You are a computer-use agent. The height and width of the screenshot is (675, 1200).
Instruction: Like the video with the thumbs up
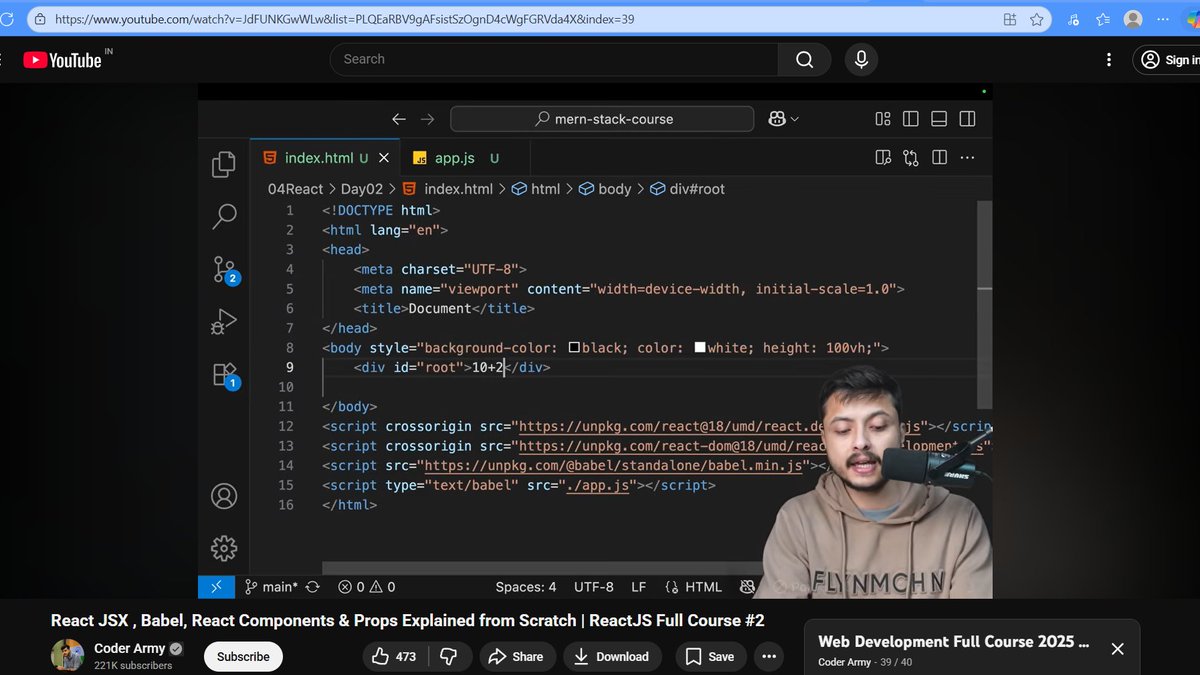pyautogui.click(x=394, y=657)
